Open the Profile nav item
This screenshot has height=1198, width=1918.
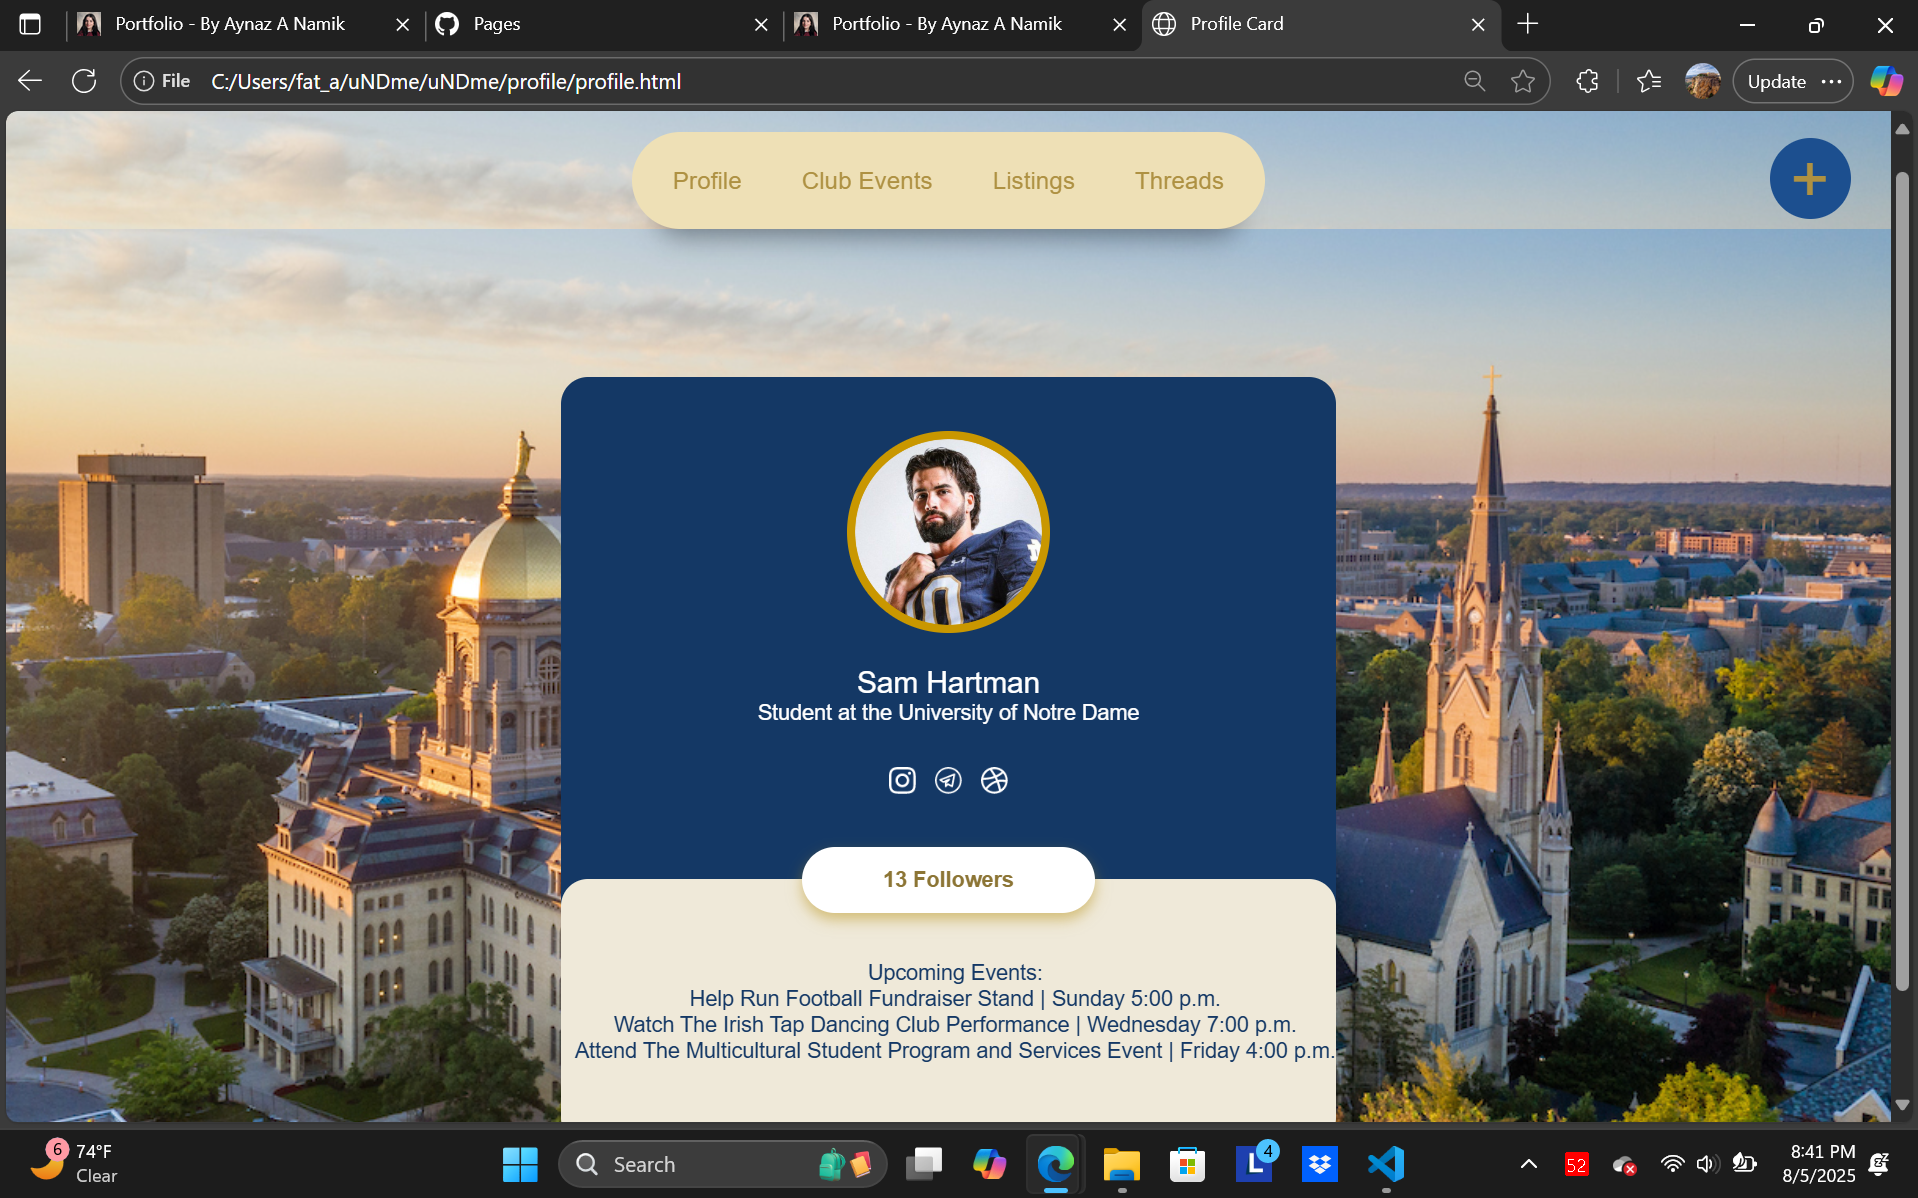(x=707, y=181)
